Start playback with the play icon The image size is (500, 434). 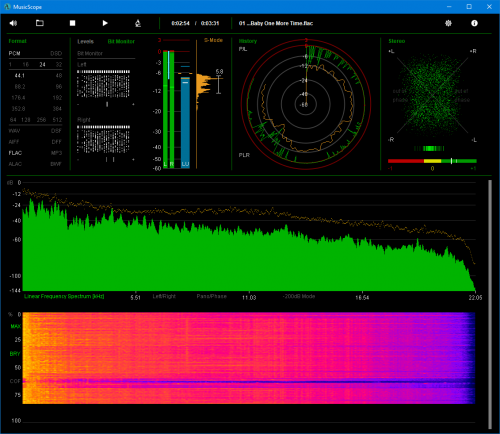(x=105, y=23)
